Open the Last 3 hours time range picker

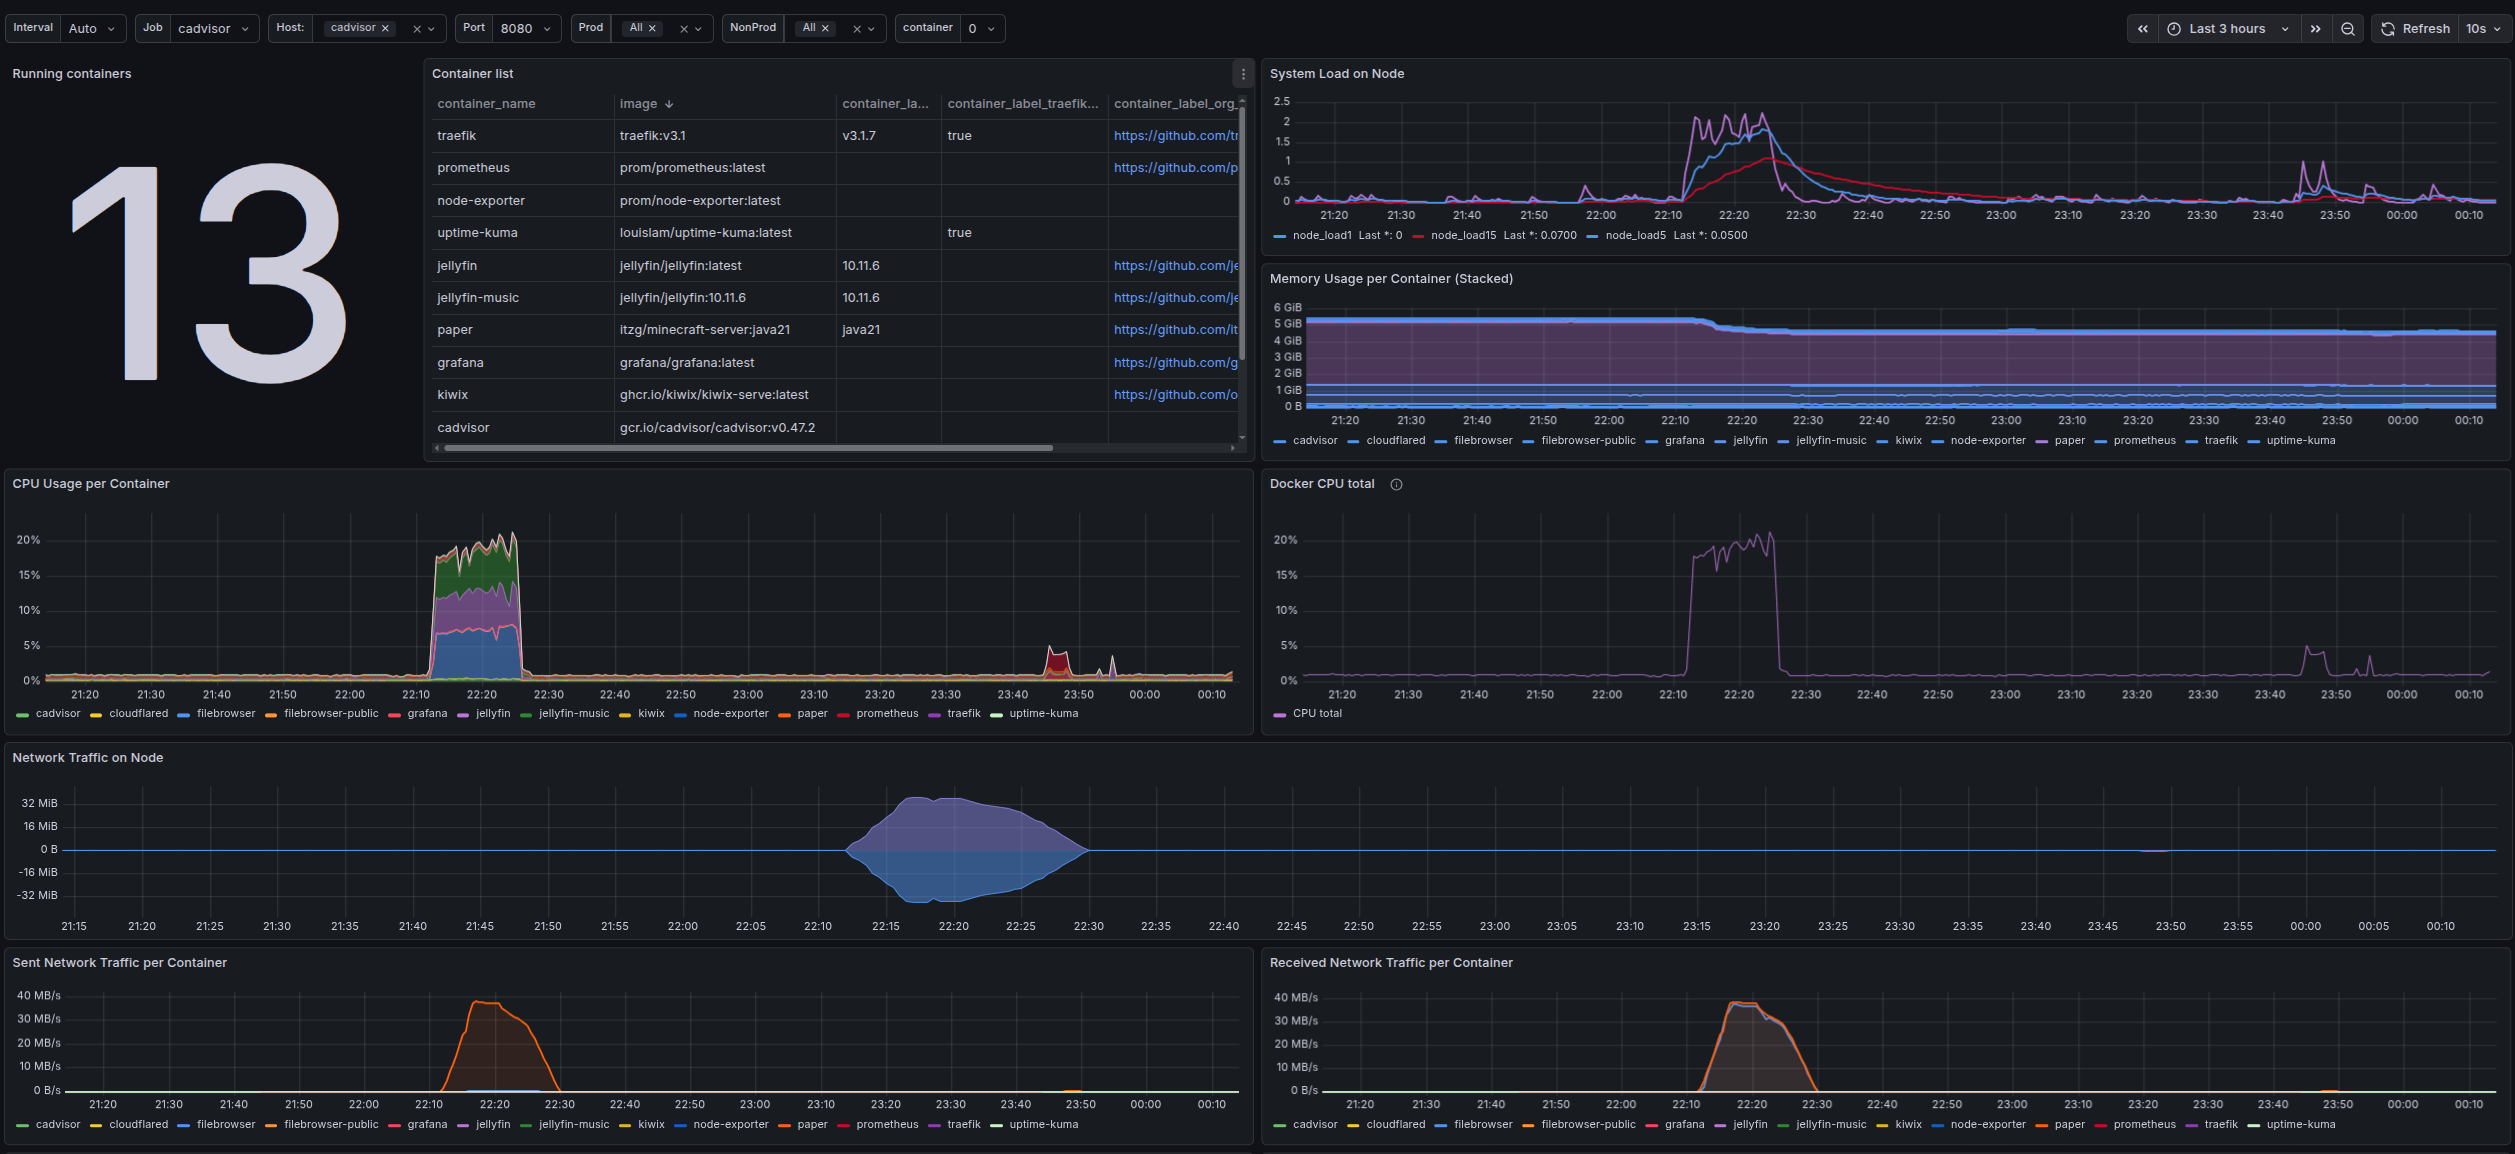(2226, 28)
